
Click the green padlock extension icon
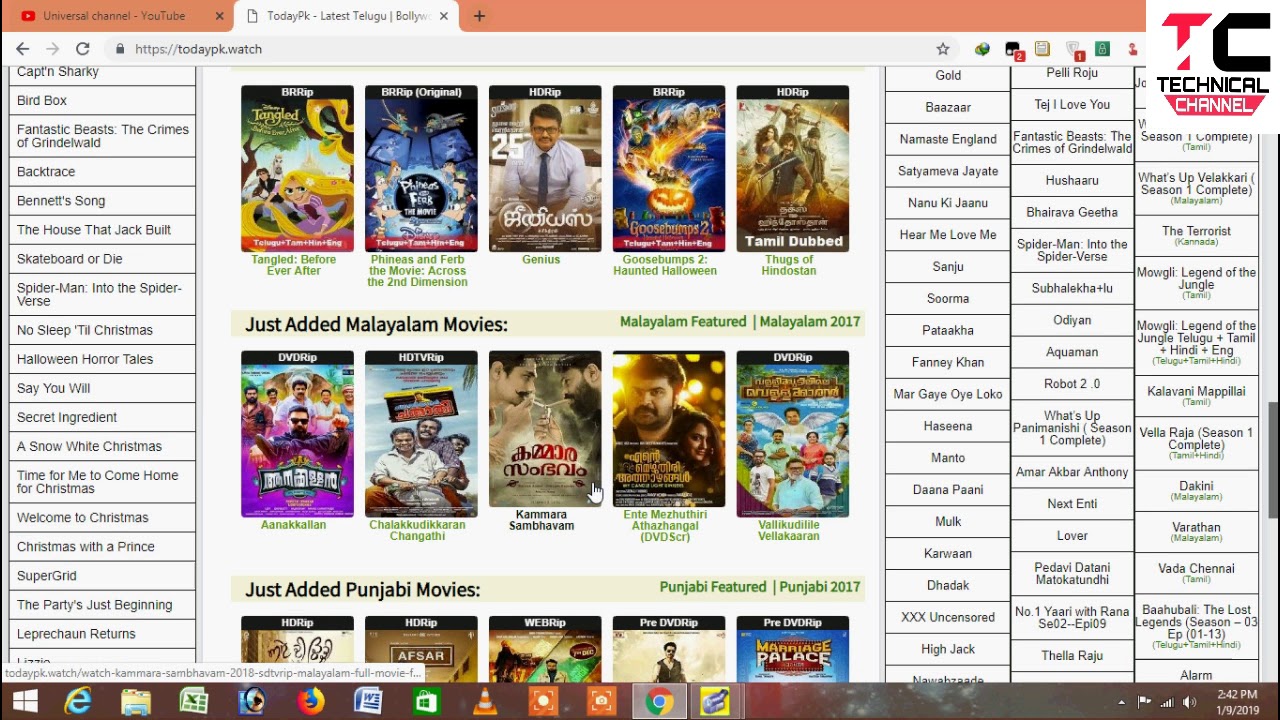tap(1102, 49)
